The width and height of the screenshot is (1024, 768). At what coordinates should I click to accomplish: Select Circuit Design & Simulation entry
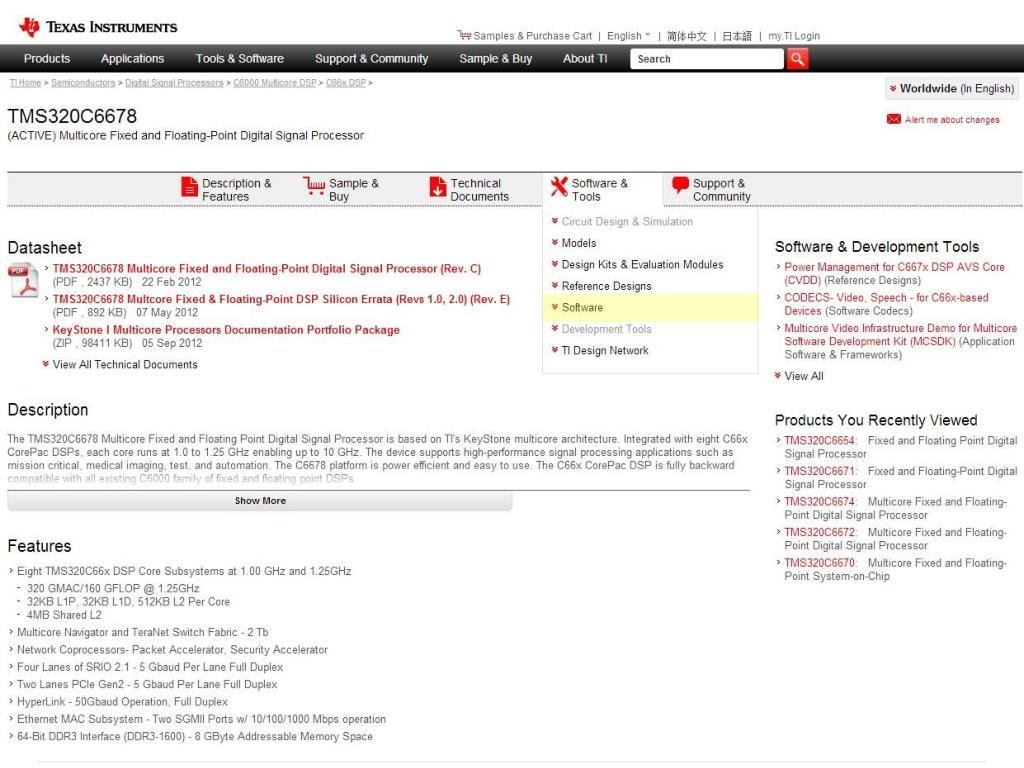[627, 221]
